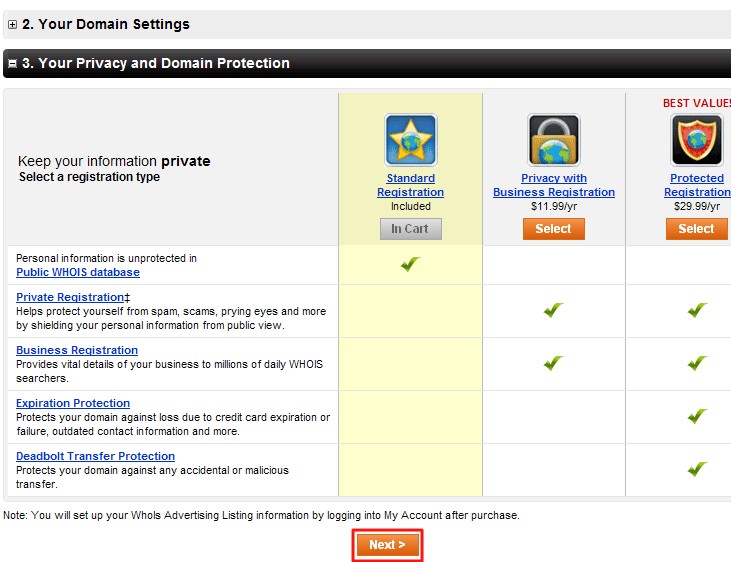Select the $11.99/yr Privacy with Business plan
731x562 pixels.
click(x=553, y=229)
